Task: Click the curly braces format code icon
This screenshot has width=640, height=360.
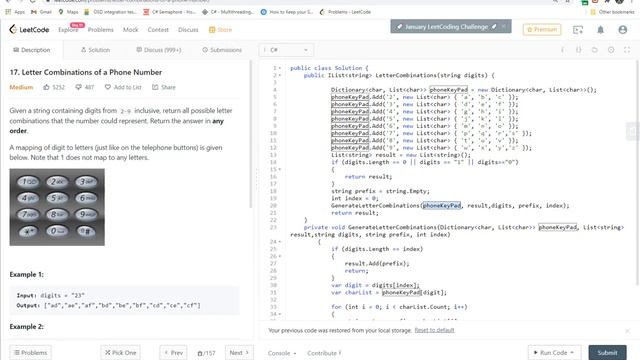Action: (x=578, y=50)
